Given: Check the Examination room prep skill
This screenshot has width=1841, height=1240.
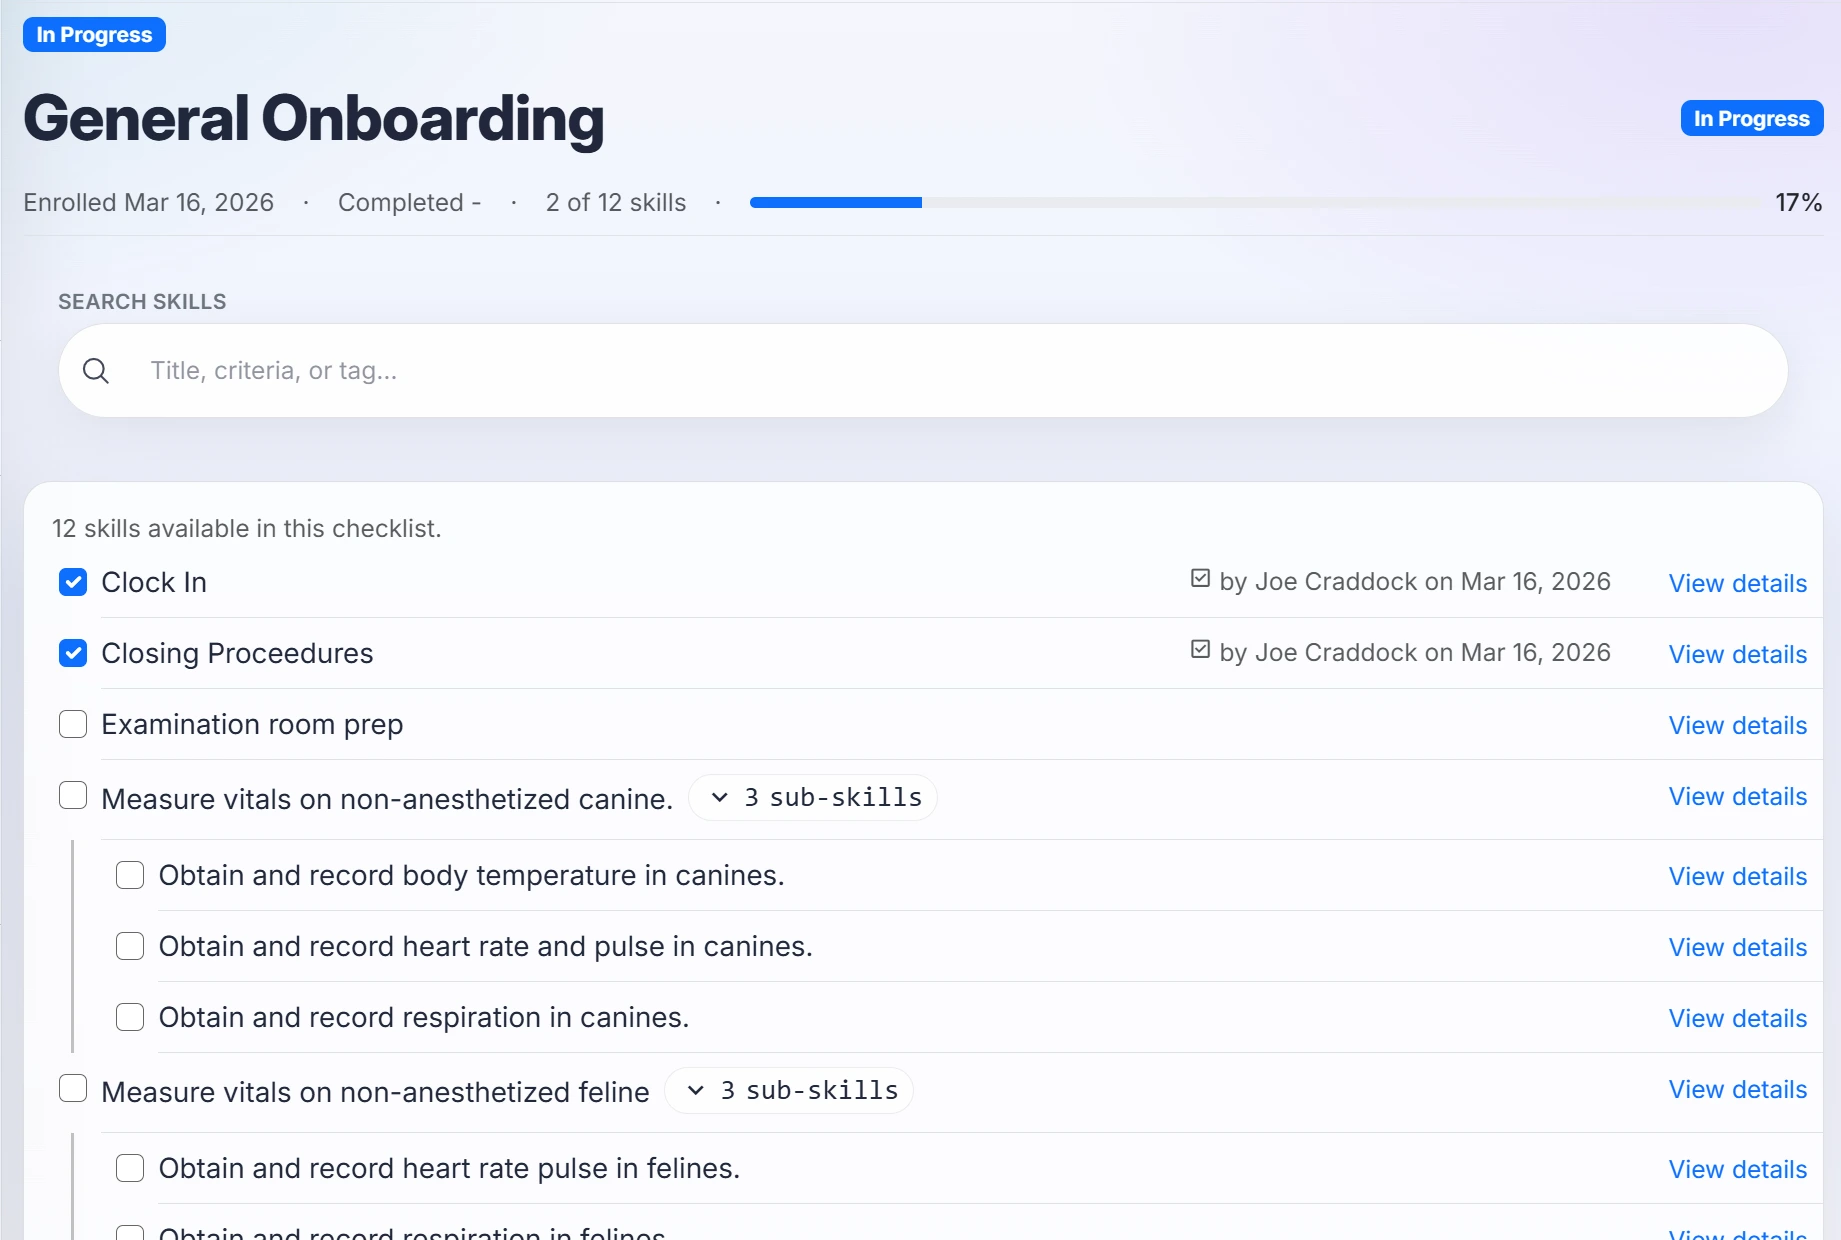Looking at the screenshot, I should pyautogui.click(x=73, y=724).
